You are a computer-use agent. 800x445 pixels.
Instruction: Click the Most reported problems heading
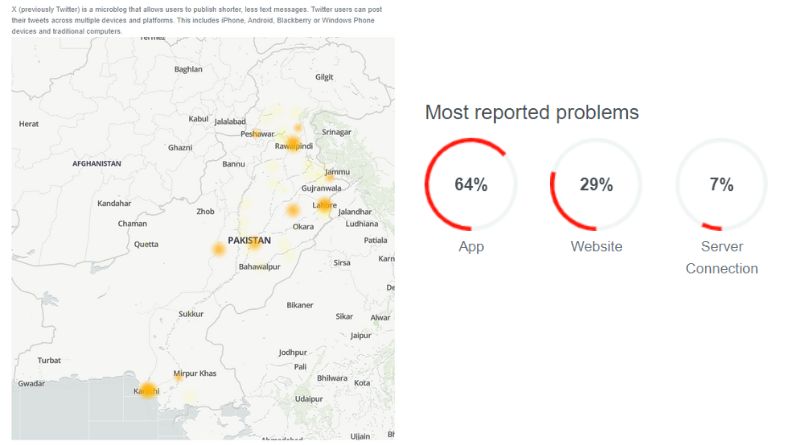point(532,112)
